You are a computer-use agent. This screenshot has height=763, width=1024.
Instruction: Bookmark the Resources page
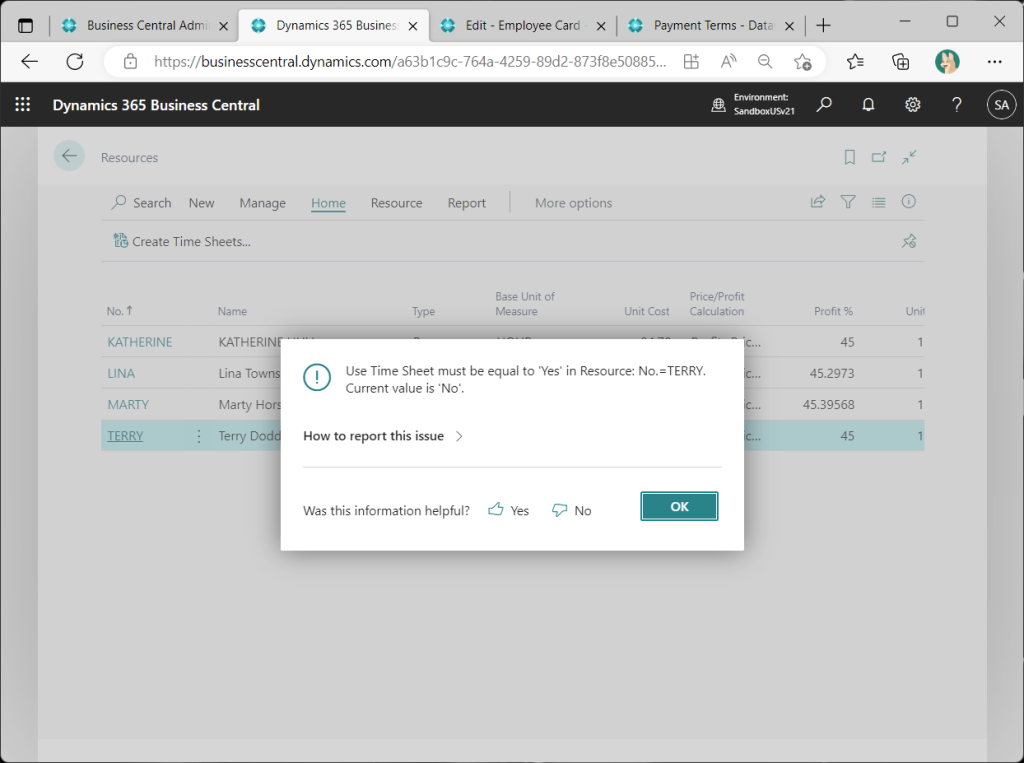tap(850, 157)
